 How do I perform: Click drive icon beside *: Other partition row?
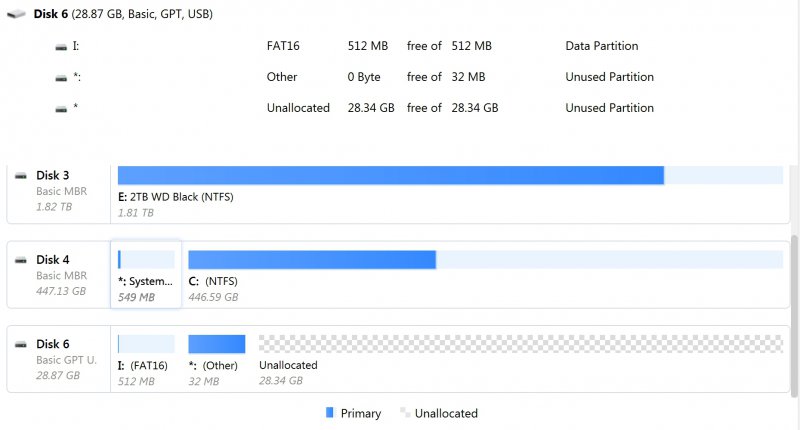(62, 78)
